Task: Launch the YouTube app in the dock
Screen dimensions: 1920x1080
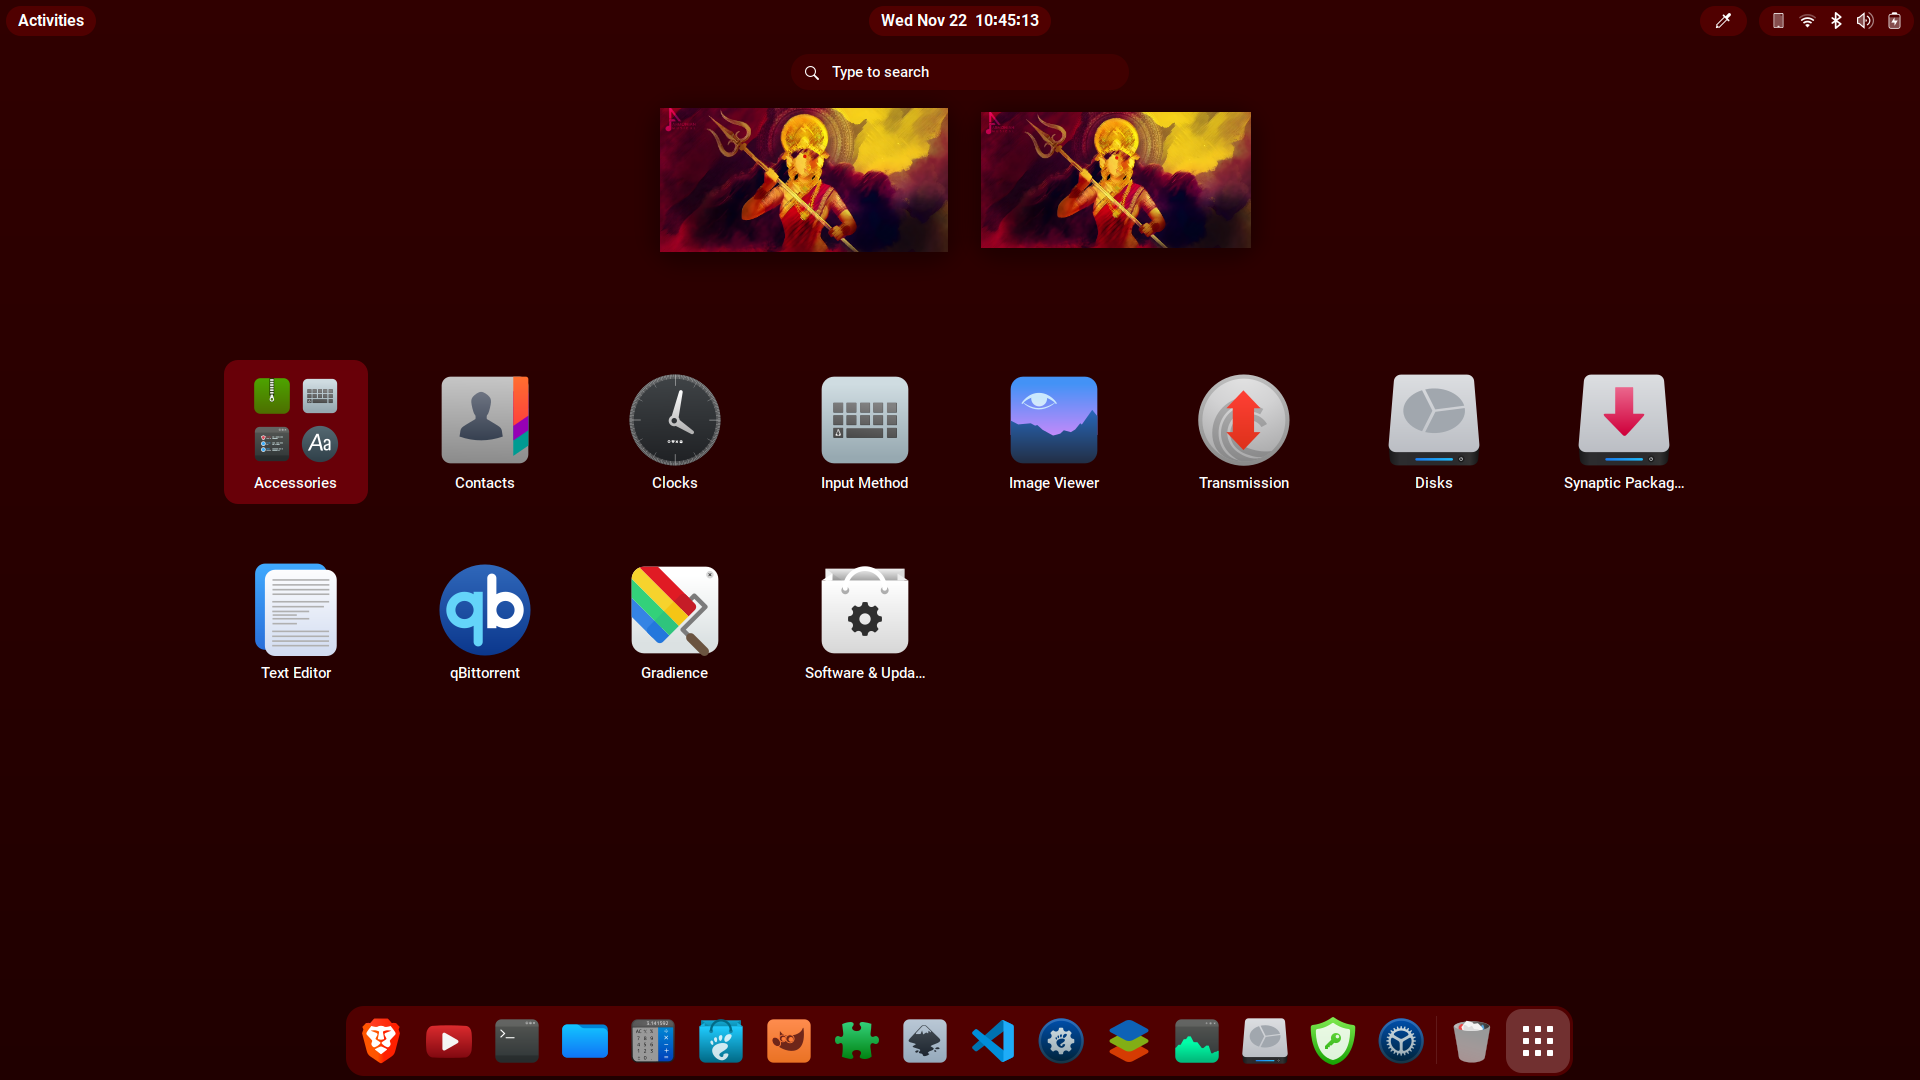Action: tap(449, 1041)
